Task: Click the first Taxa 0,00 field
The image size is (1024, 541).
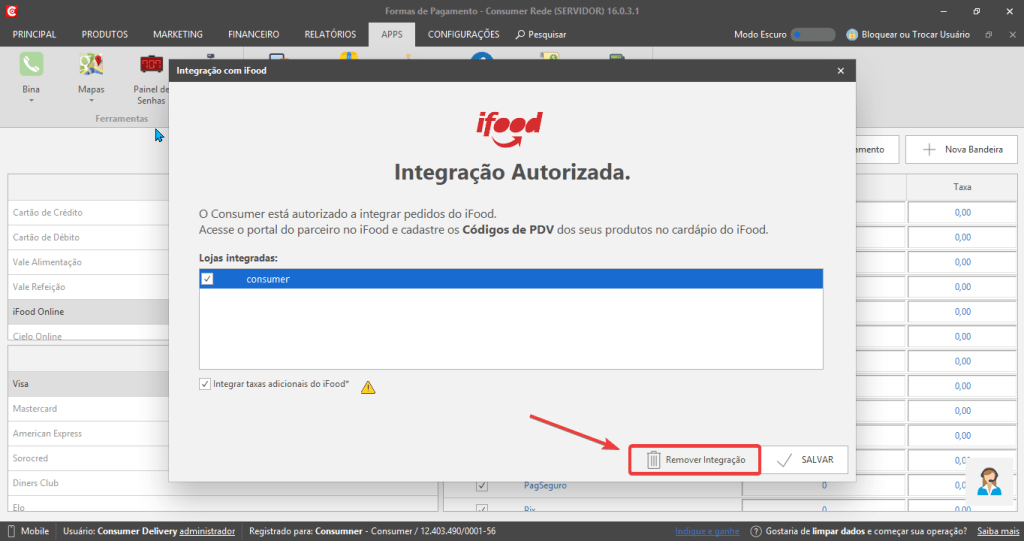Action: pyautogui.click(x=962, y=212)
